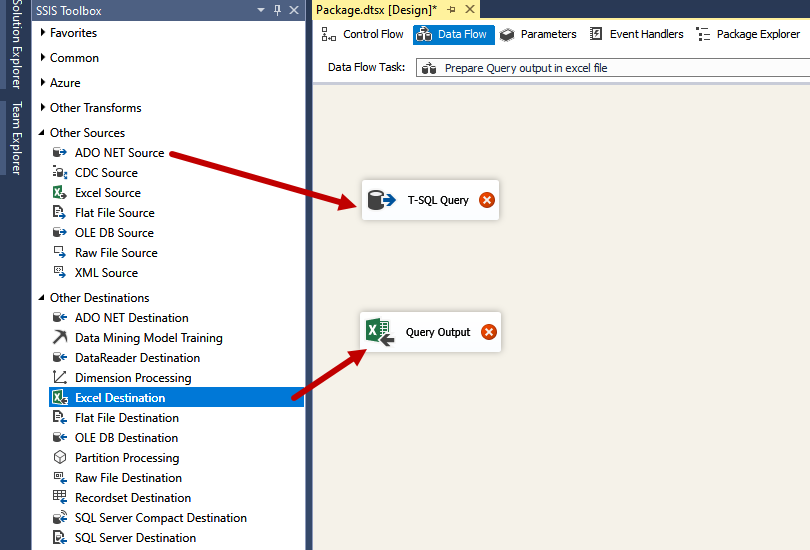Select the Recordset Destination label in toolbox

pos(133,497)
